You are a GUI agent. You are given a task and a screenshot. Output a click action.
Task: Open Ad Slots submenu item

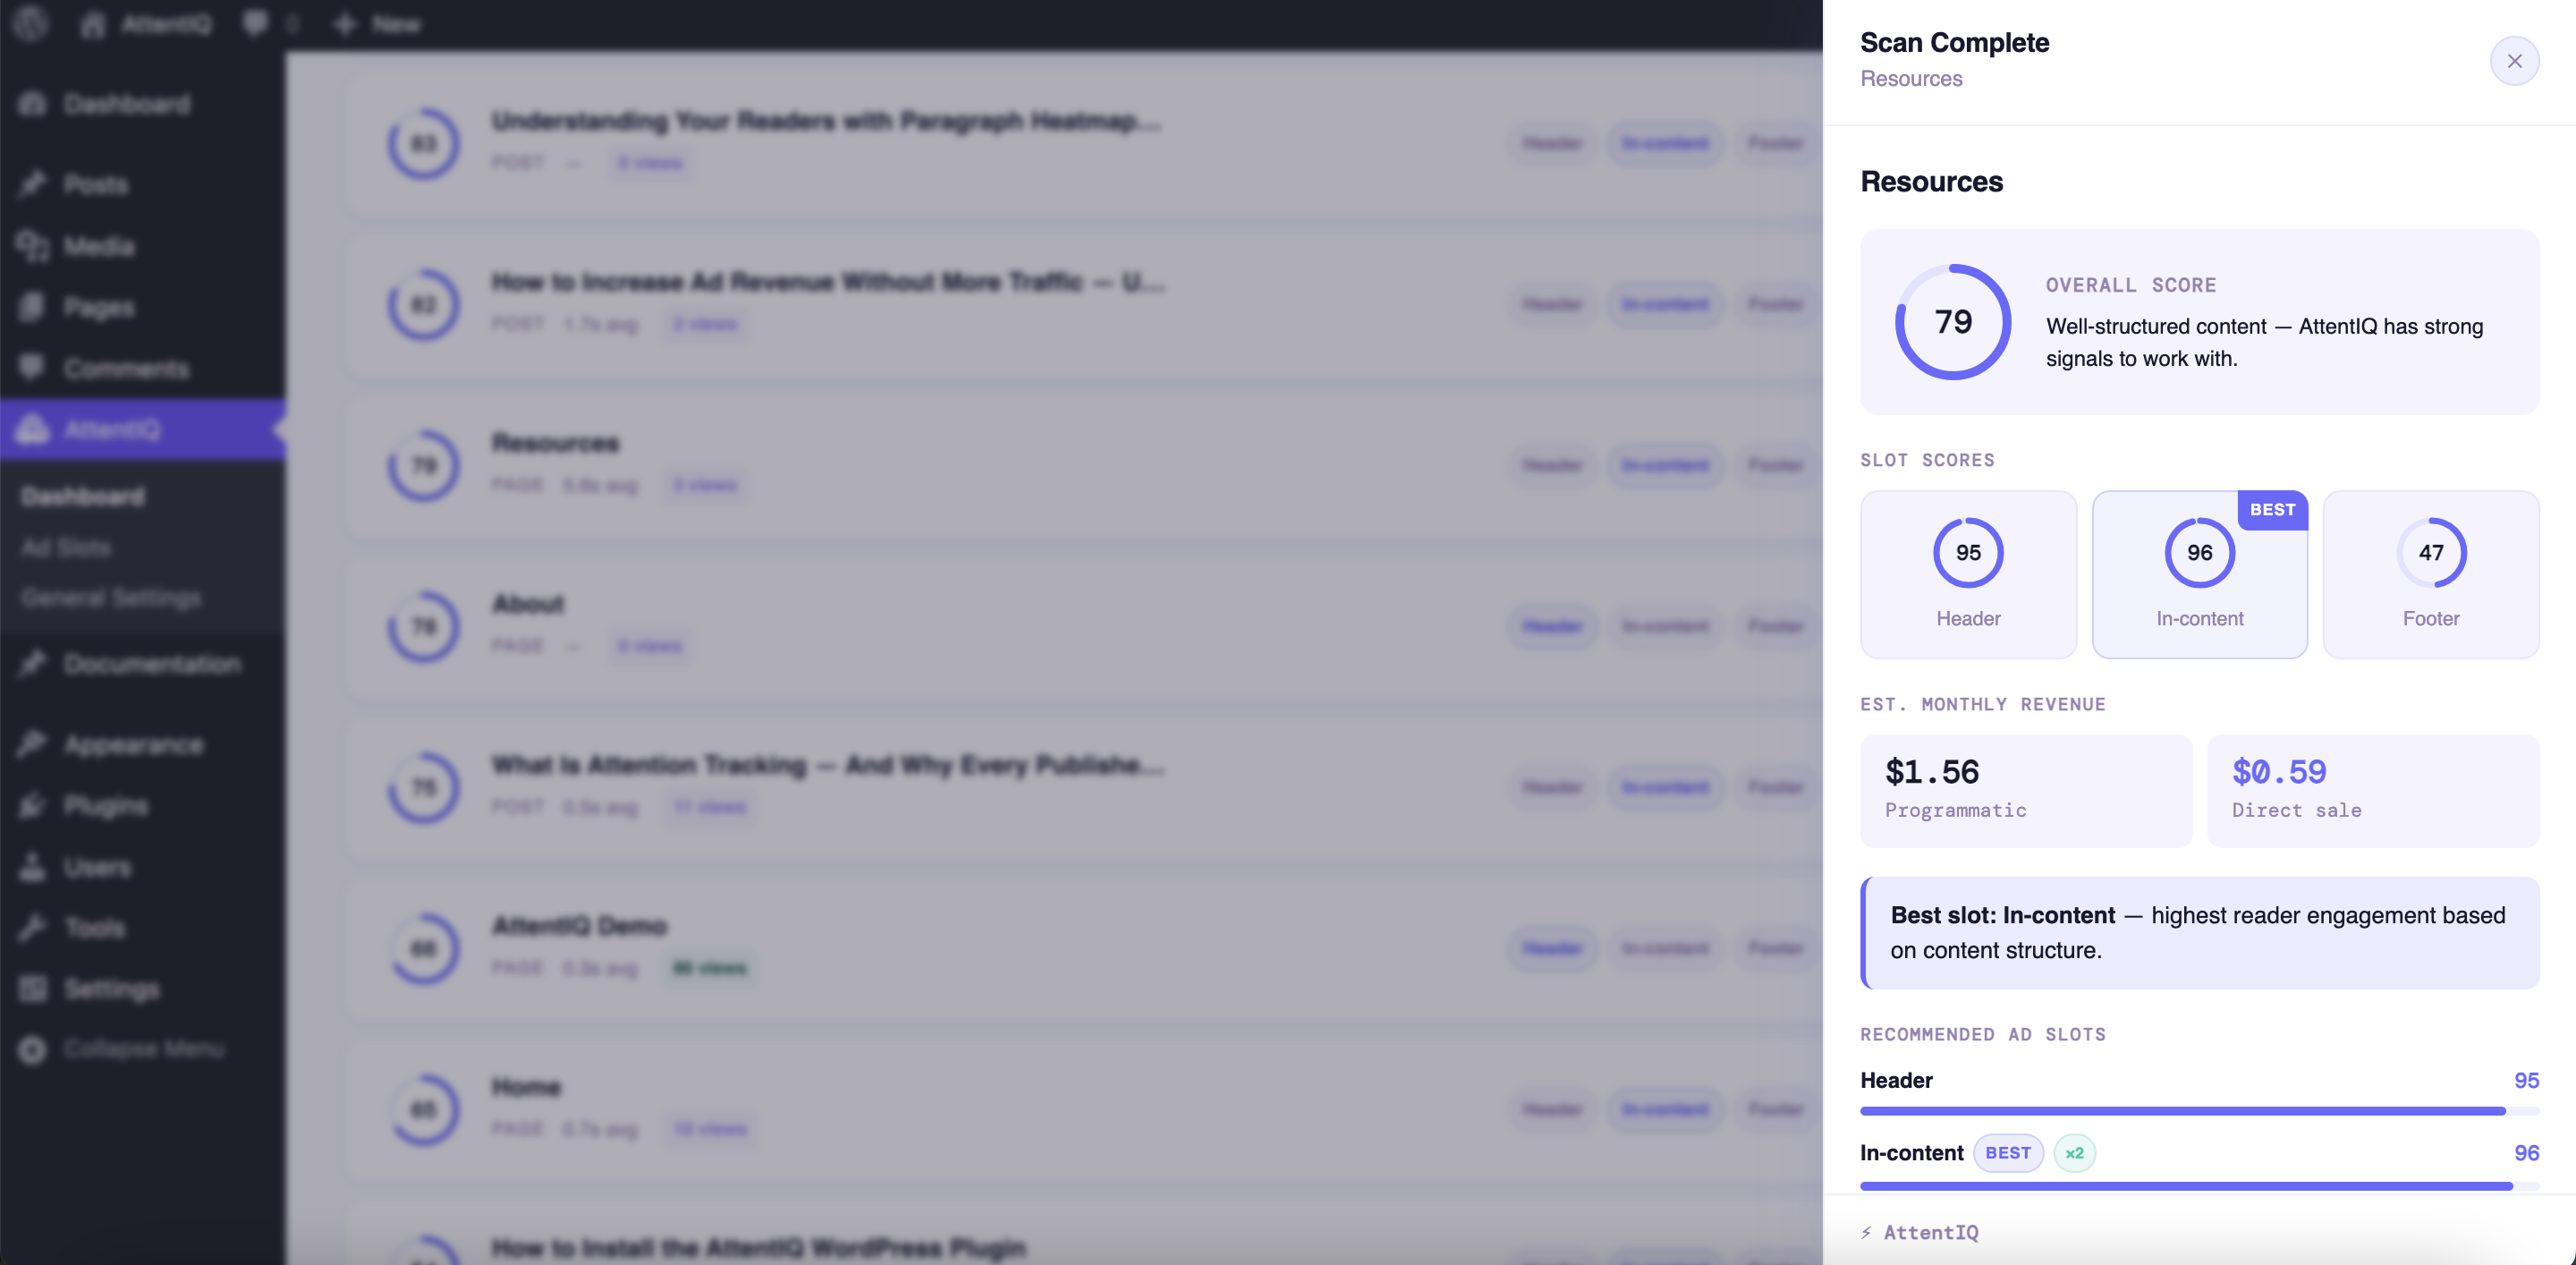pyautogui.click(x=66, y=547)
